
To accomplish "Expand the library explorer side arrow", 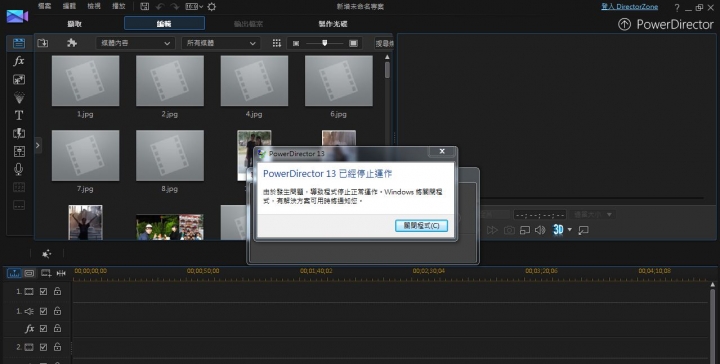I will pos(38,146).
